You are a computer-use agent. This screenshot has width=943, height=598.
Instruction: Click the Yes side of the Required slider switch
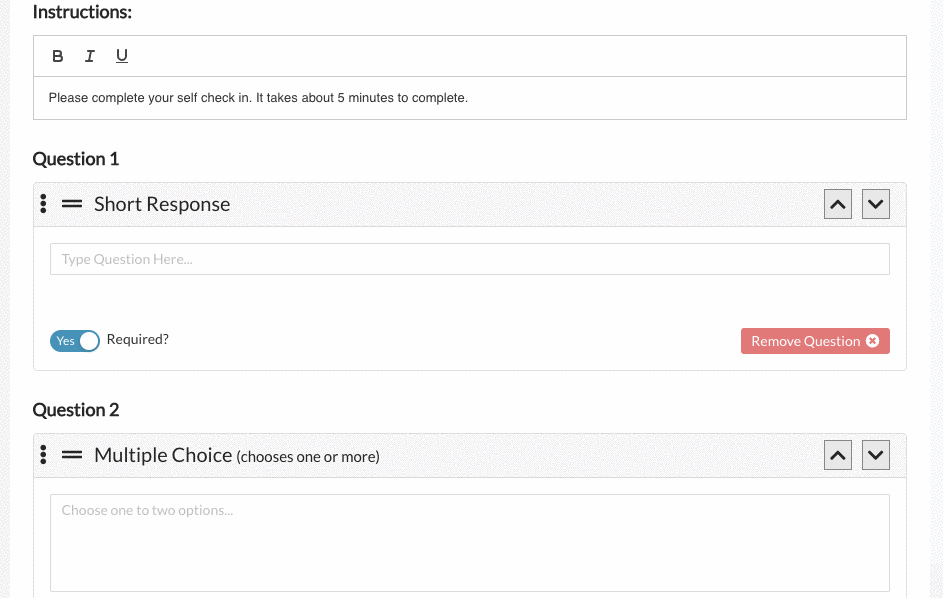point(64,340)
